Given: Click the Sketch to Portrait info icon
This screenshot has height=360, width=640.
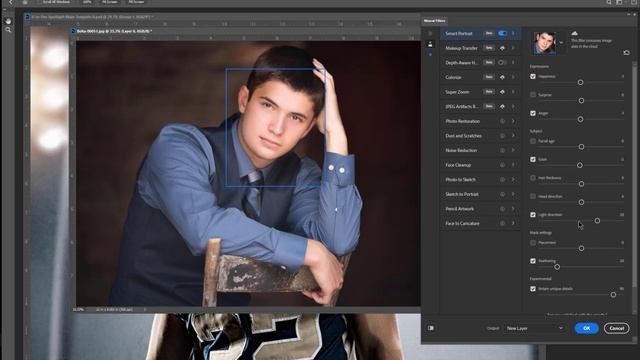Looking at the screenshot, I should [502, 194].
